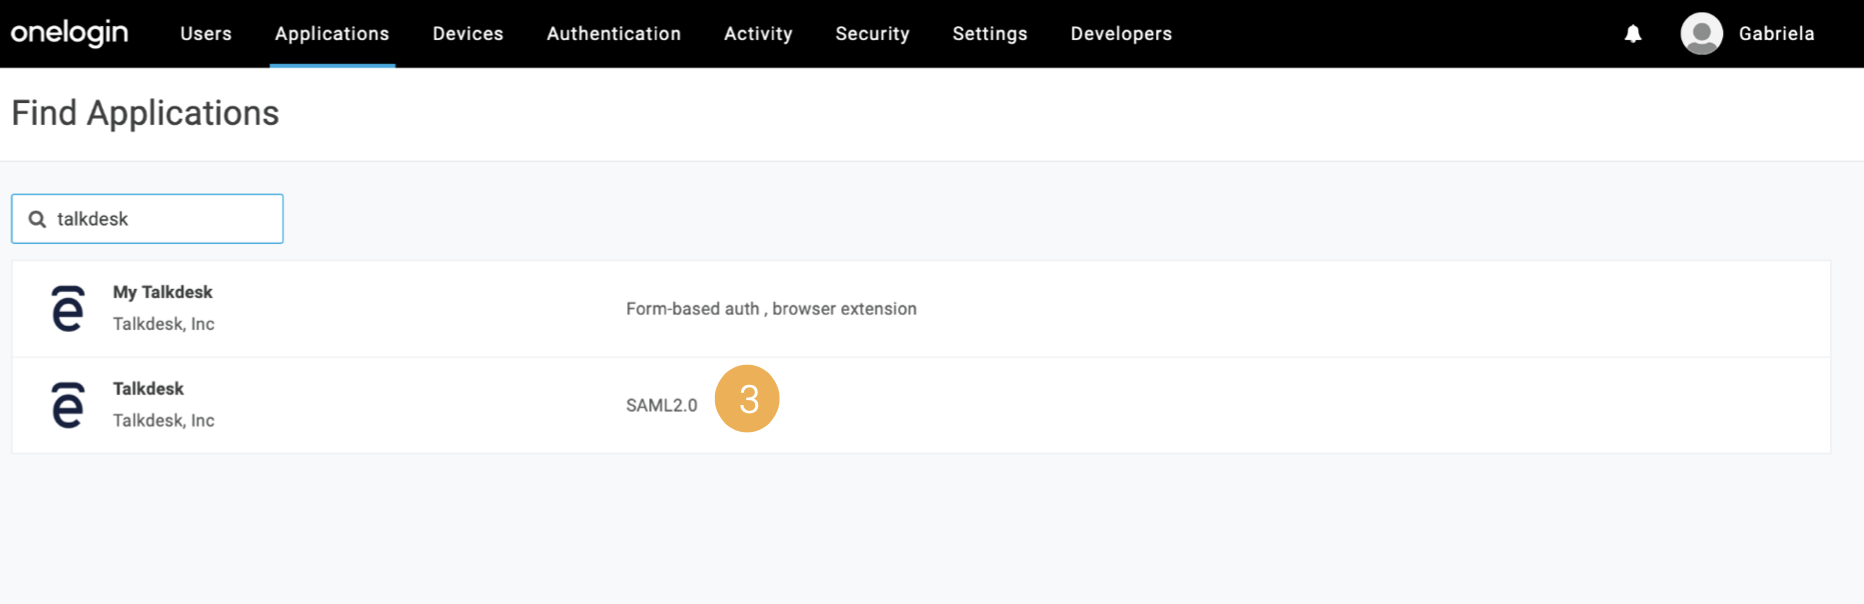Select the Talkdesk application name

(148, 389)
